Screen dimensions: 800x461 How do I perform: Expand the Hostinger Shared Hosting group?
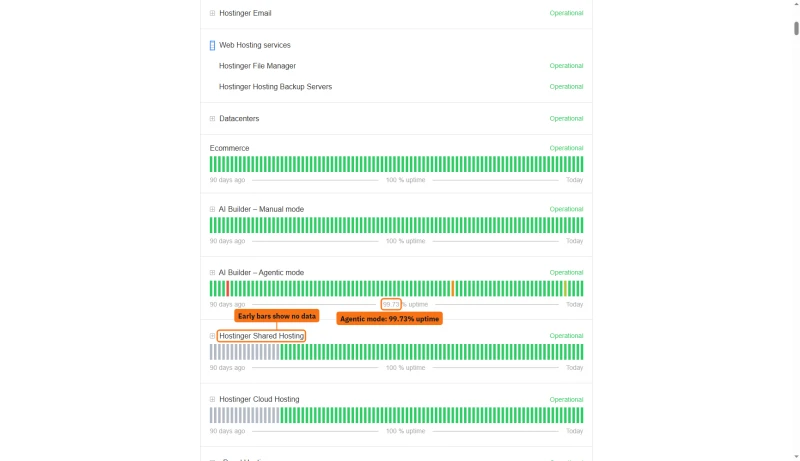coord(212,336)
